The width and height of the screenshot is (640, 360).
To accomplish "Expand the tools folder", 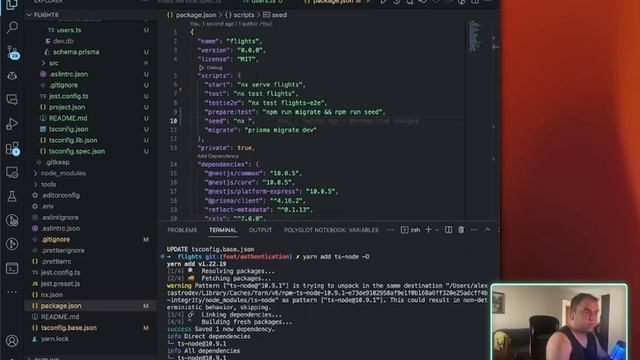I will tap(48, 184).
